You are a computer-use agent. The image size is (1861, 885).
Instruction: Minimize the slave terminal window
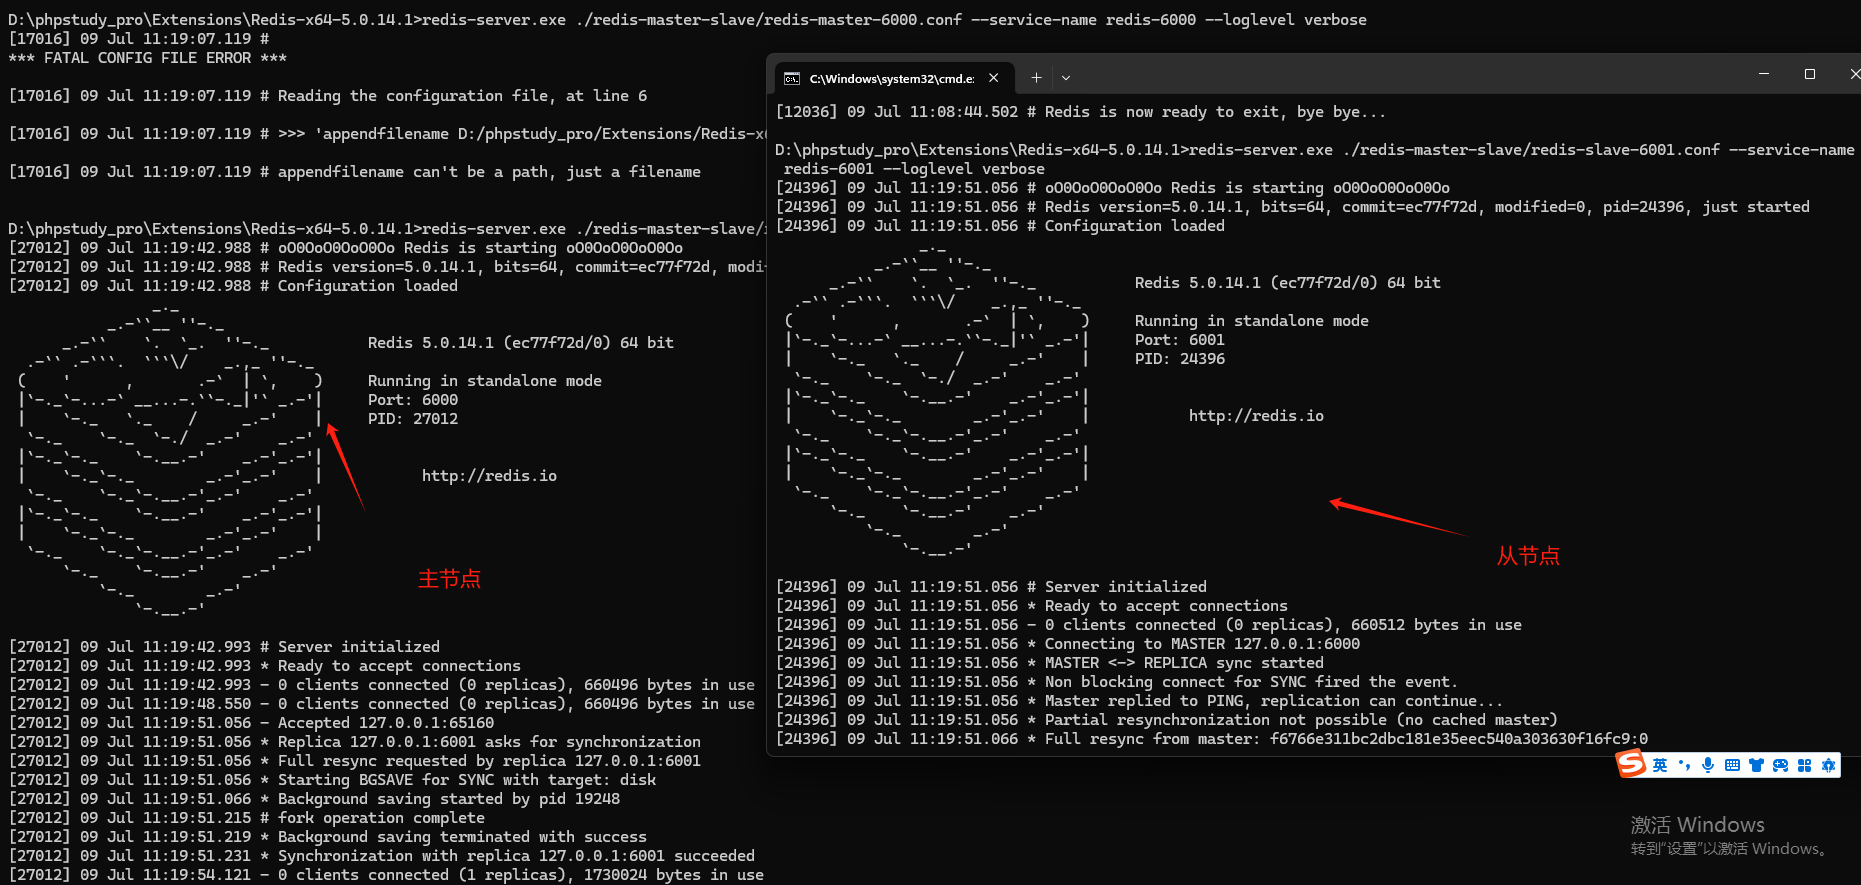[1764, 74]
